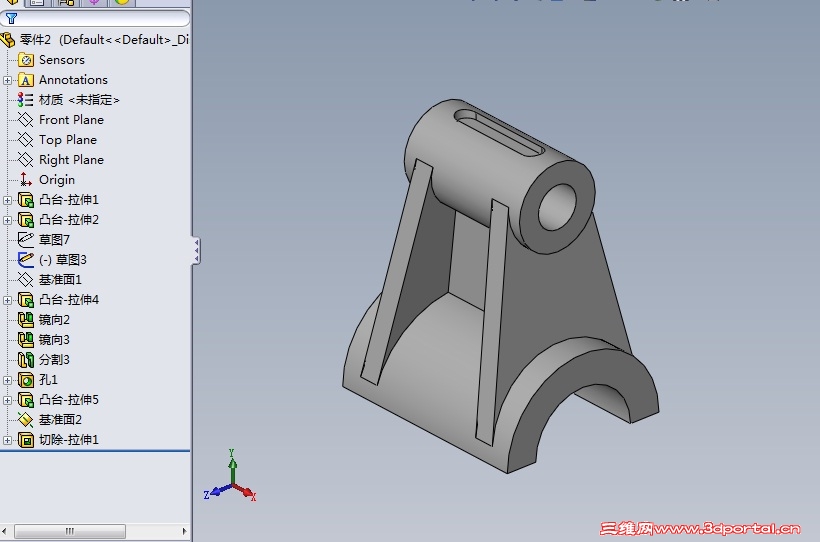
Task: Click the Origin icon
Action: 26,179
